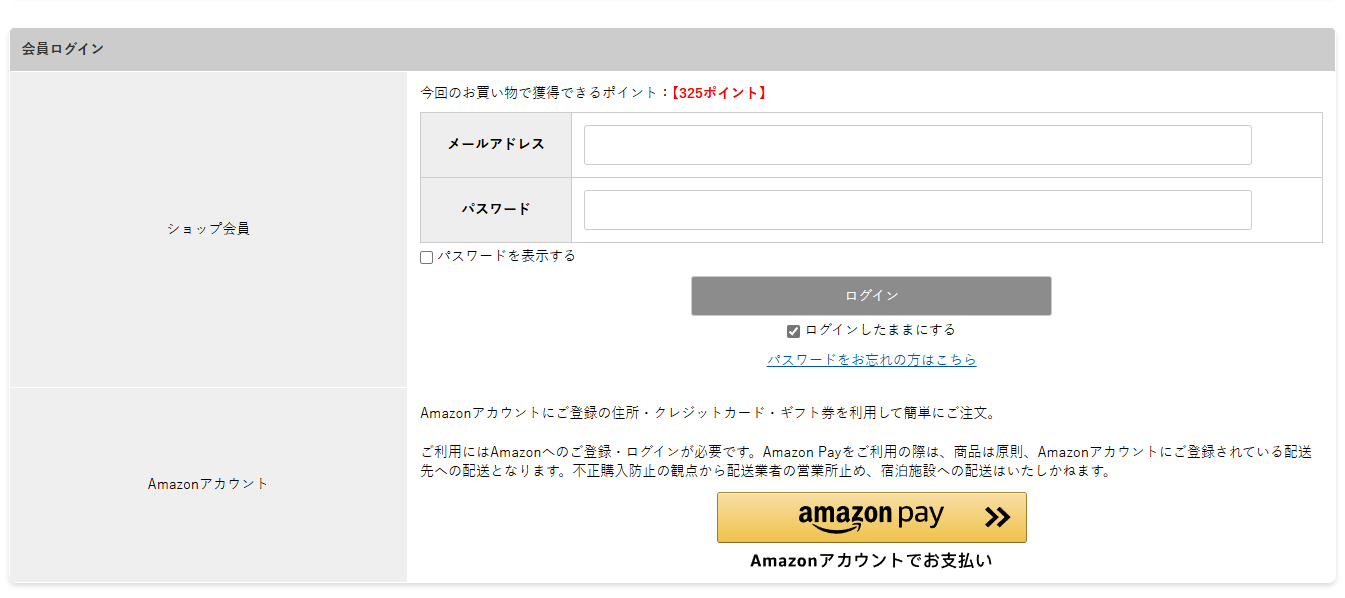This screenshot has width=1345, height=598.
Task: Click the Amazon Pay delivery notice paragraph
Action: tap(866, 461)
